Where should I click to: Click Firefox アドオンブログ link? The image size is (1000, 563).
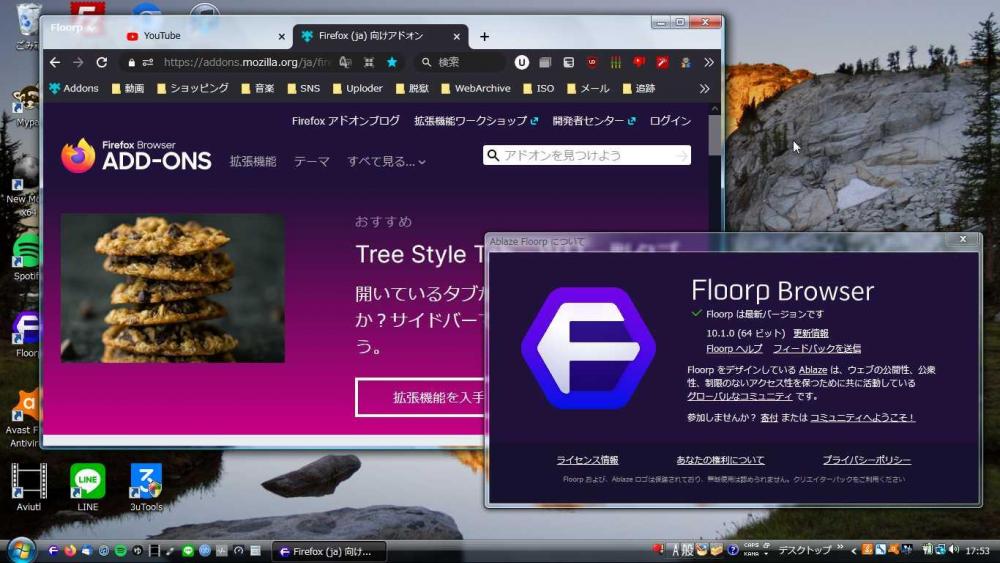click(x=346, y=121)
